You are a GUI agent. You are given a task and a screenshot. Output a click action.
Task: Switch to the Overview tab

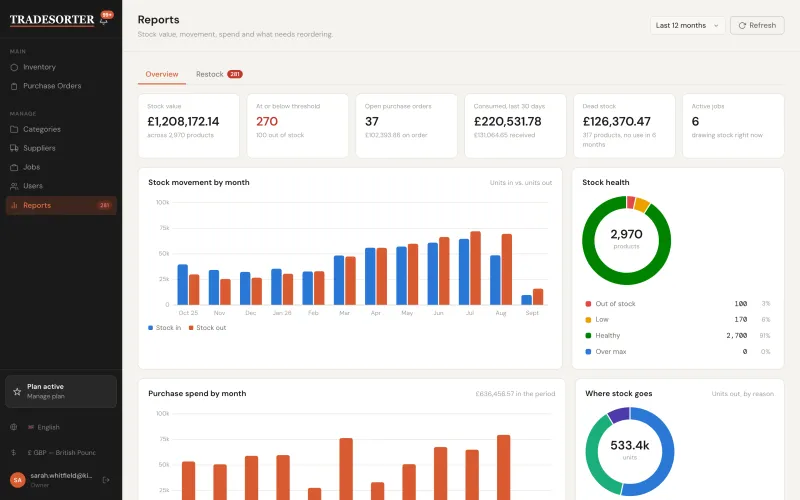click(x=162, y=74)
